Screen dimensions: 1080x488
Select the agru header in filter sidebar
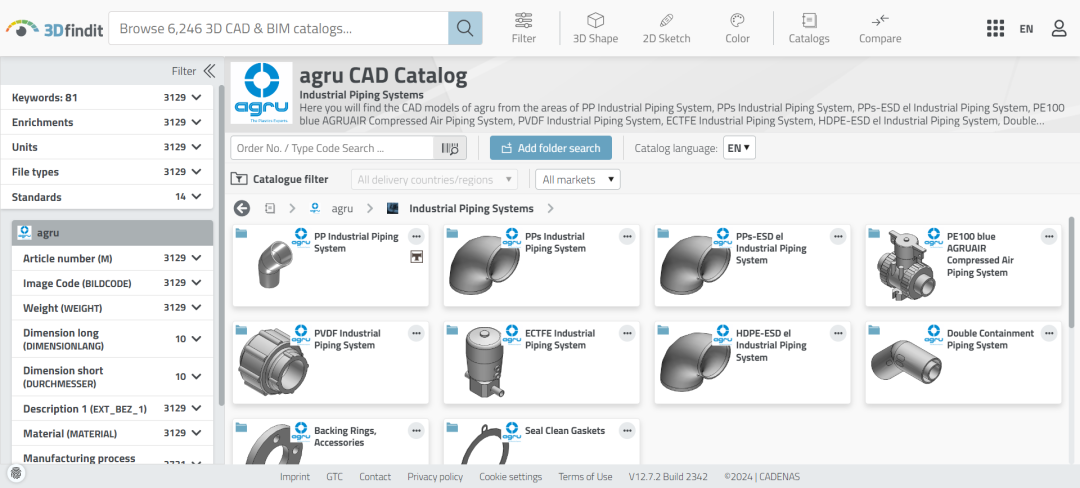click(x=112, y=233)
